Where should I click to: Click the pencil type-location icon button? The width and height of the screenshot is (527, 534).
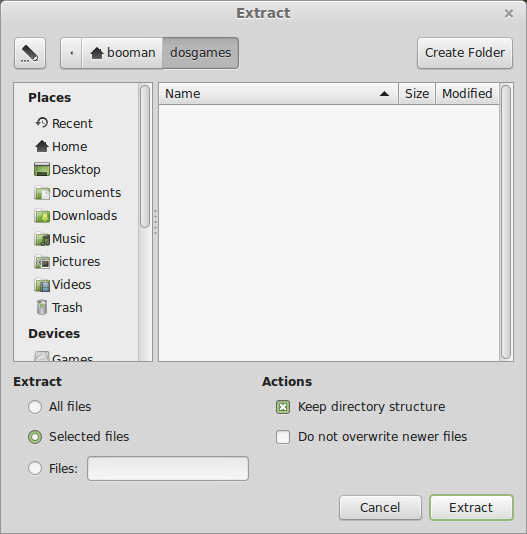click(x=30, y=53)
